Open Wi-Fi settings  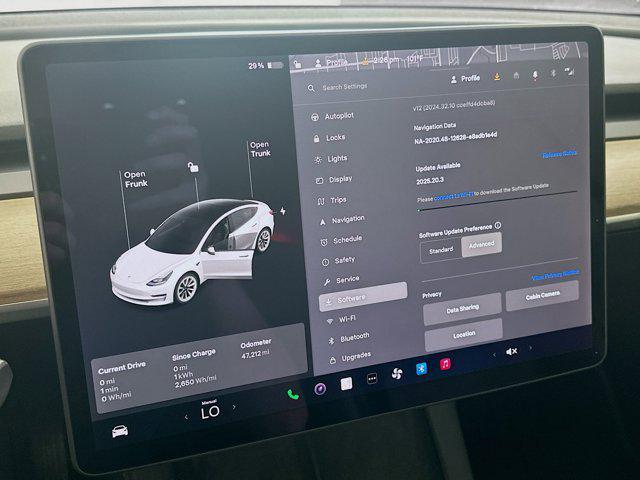tap(341, 320)
